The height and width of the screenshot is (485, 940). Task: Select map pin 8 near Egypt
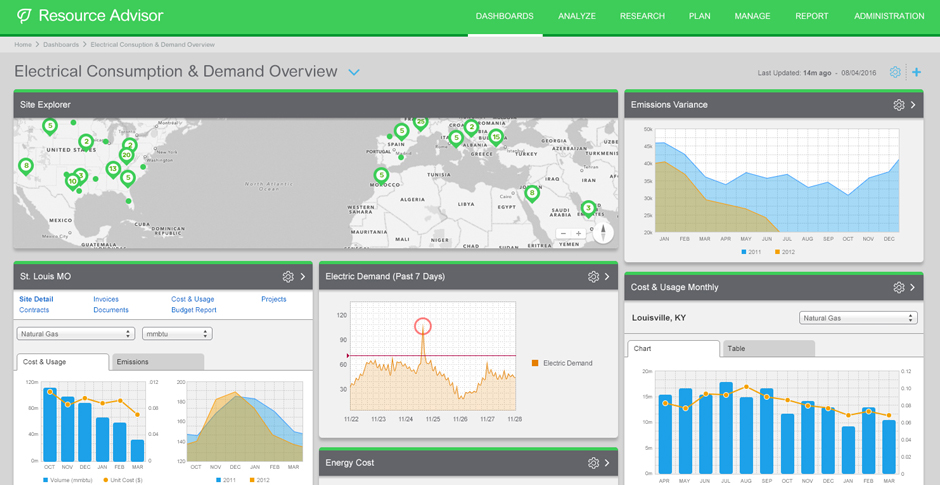pyautogui.click(x=532, y=194)
